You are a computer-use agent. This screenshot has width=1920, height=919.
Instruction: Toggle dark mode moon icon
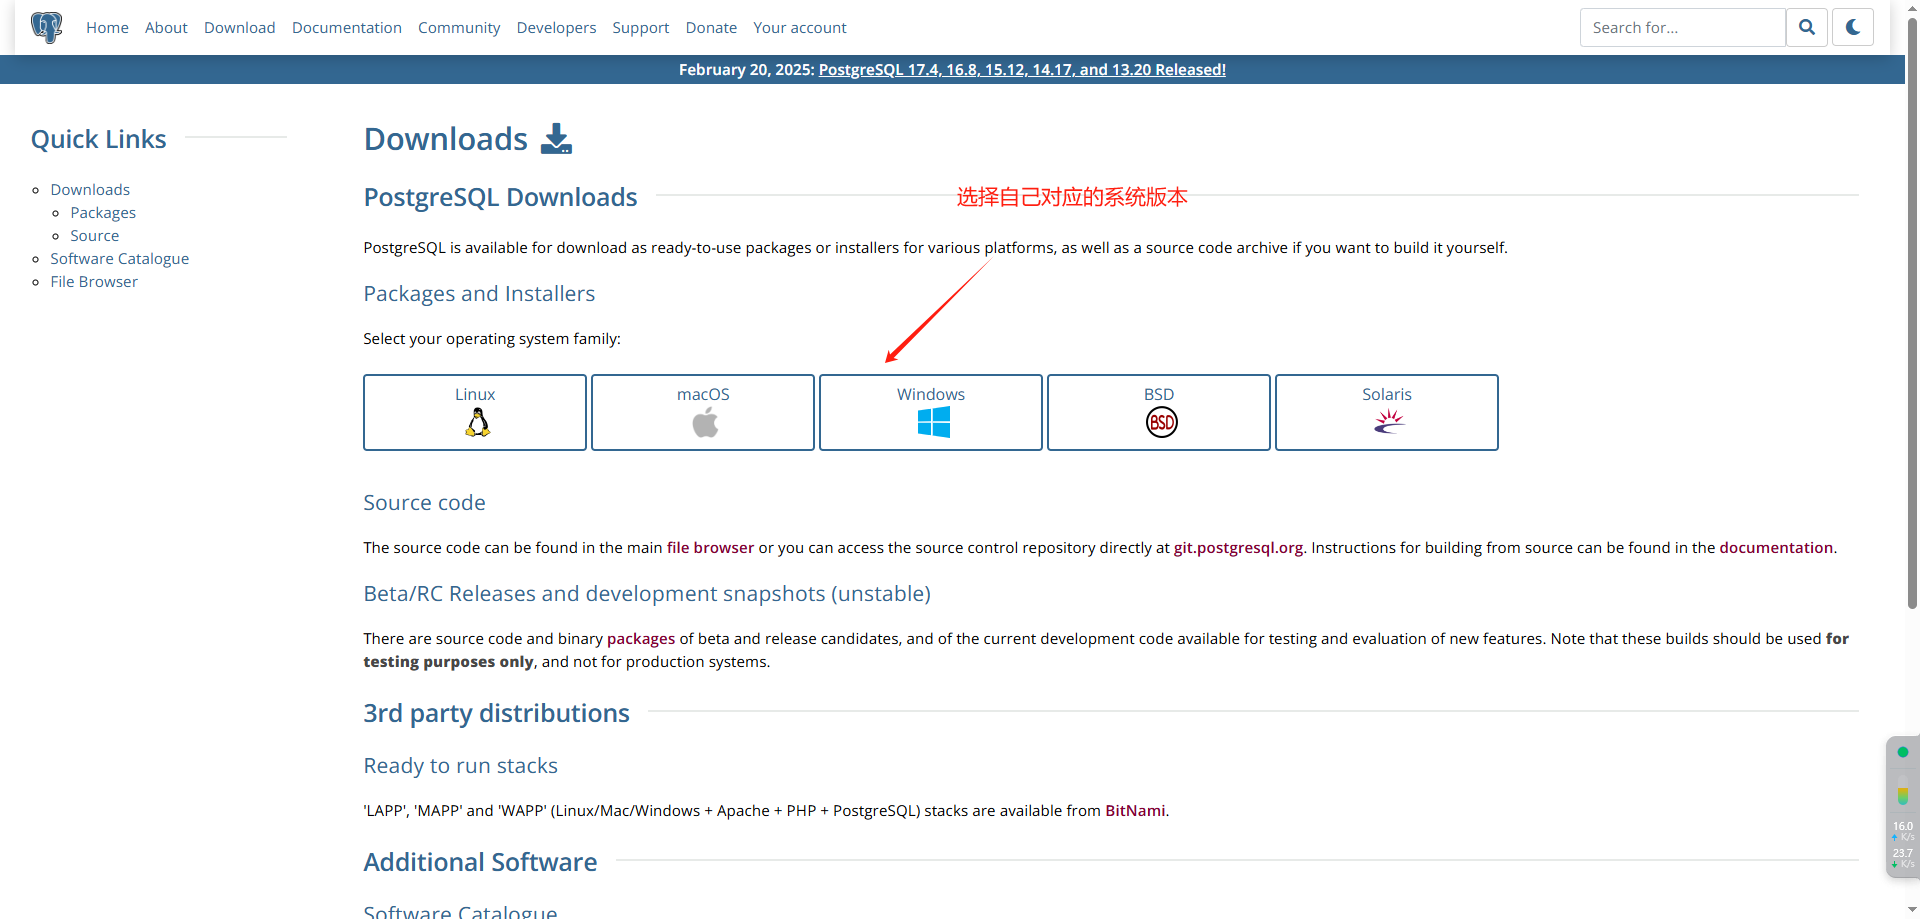1853,27
